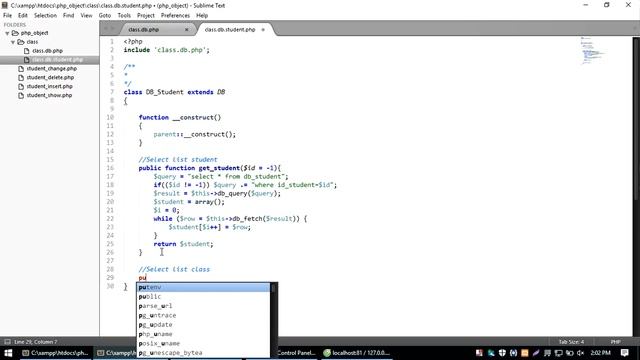Click the '//Select list student' comment

coord(178,160)
